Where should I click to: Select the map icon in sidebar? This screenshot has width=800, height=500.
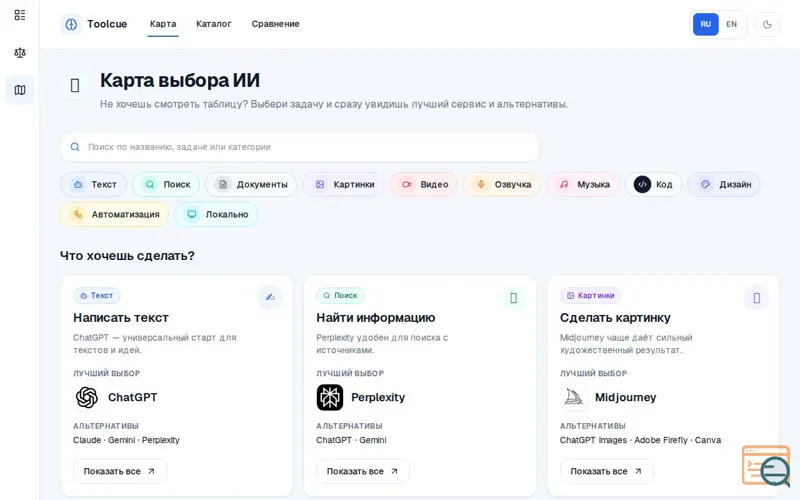(20, 90)
